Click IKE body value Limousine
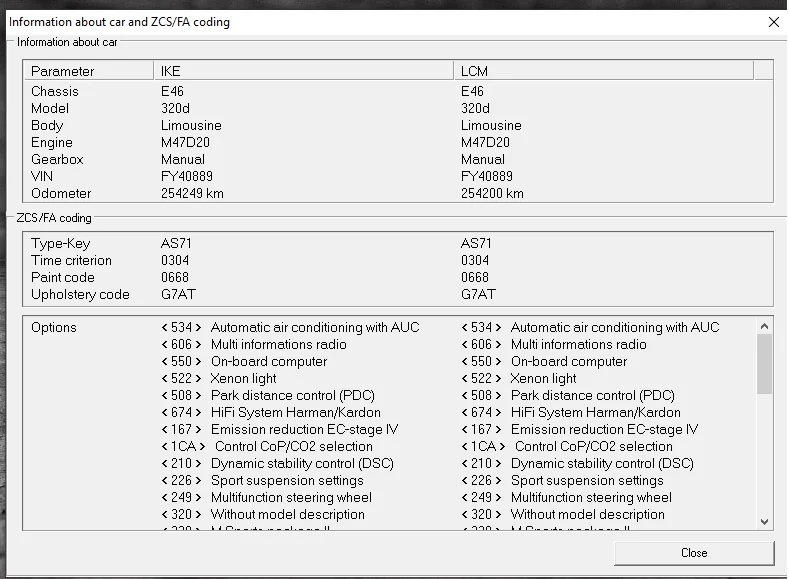Viewport: 789px width, 579px height. tap(191, 126)
